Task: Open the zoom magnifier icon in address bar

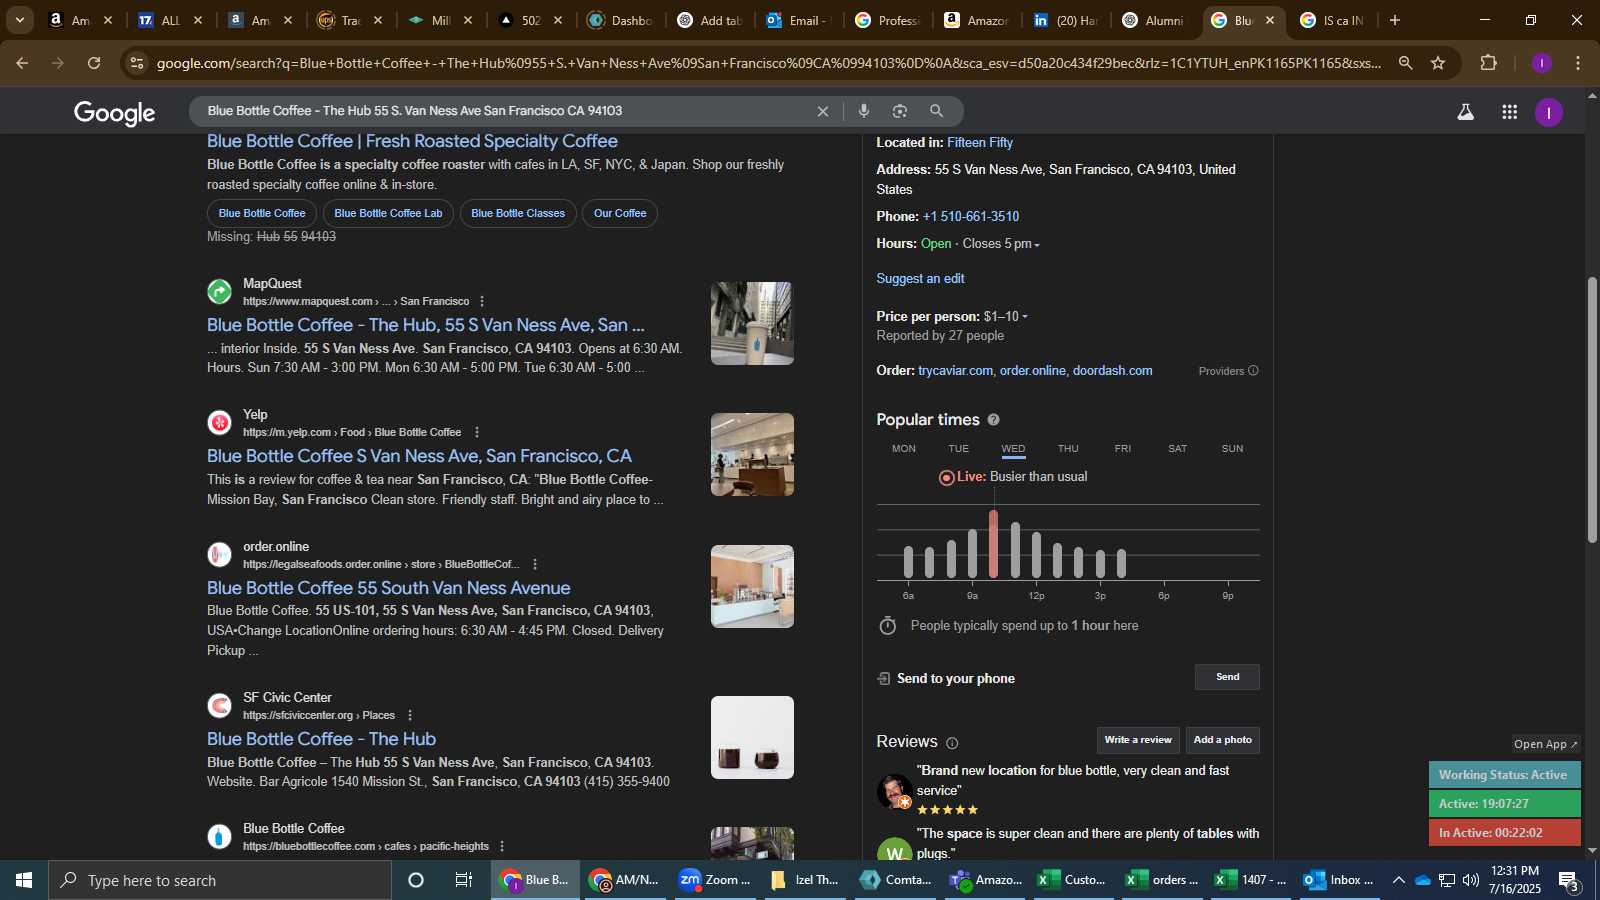Action: [1406, 63]
